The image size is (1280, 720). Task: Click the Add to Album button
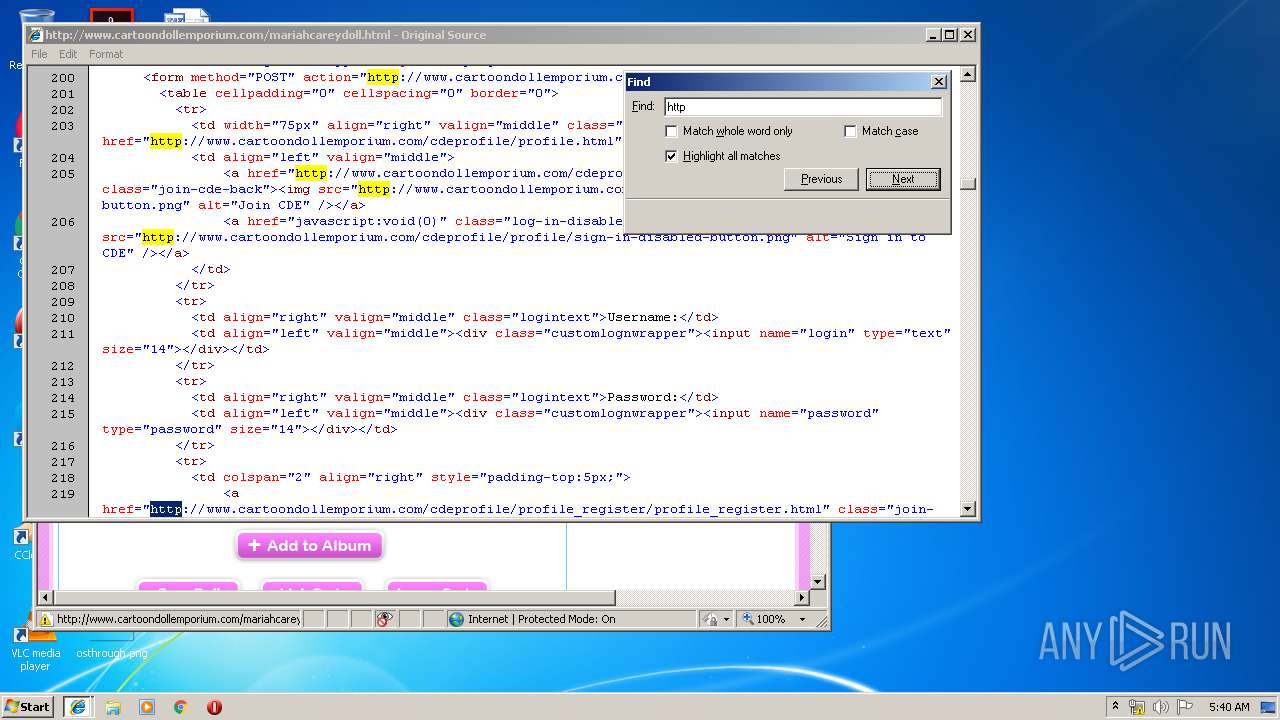[x=310, y=545]
